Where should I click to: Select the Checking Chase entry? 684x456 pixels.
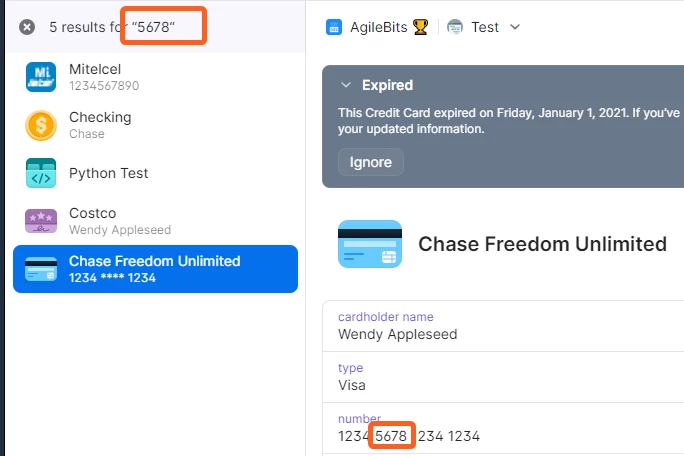pyautogui.click(x=155, y=125)
